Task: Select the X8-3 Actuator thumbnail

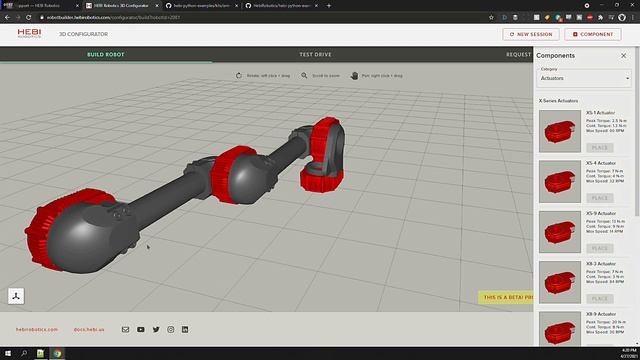Action: (x=560, y=282)
